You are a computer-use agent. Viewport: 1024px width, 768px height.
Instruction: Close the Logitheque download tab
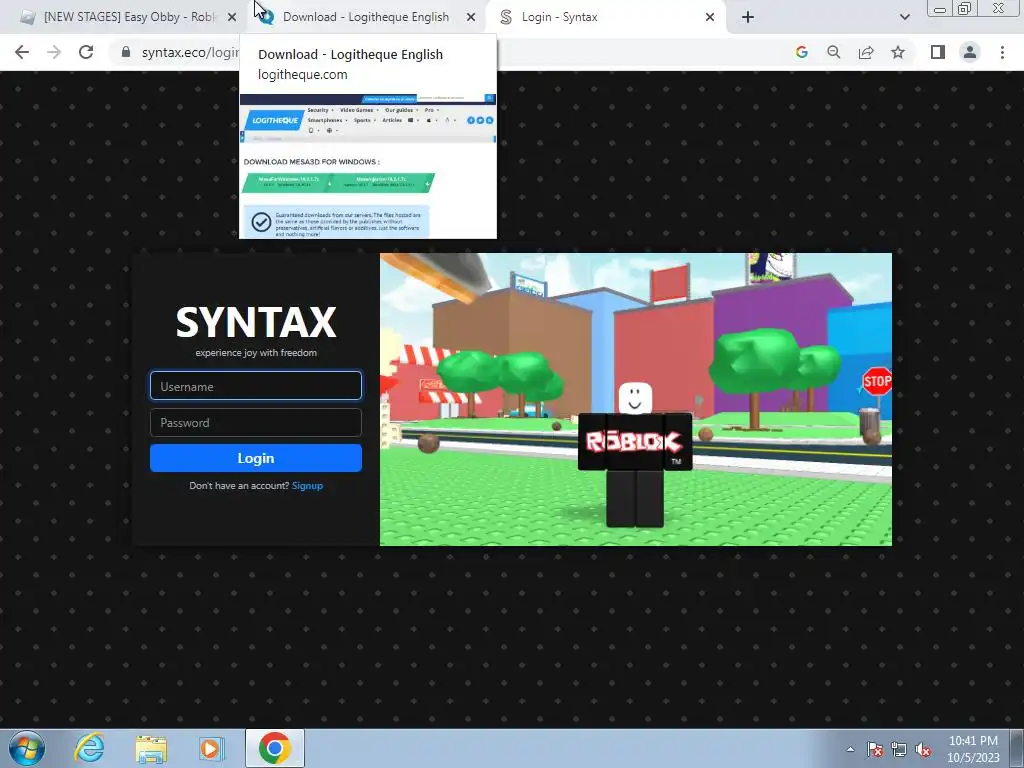[x=471, y=18]
